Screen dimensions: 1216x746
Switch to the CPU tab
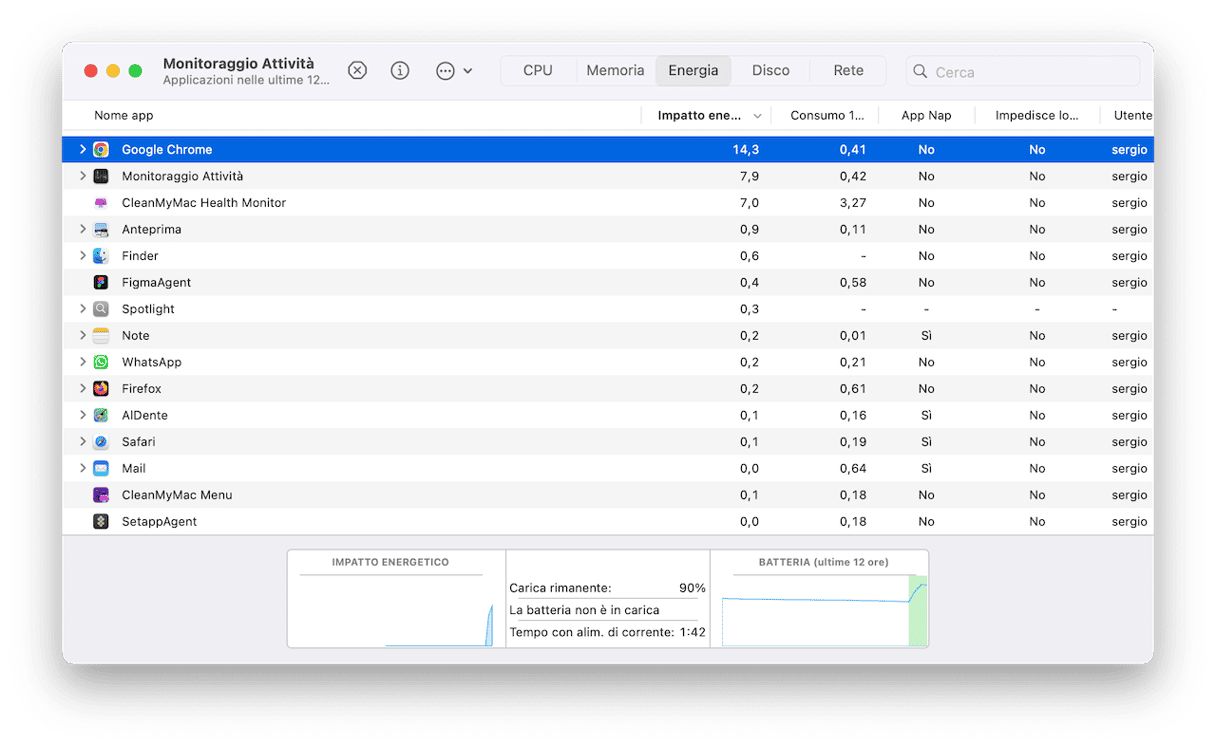[x=538, y=71]
